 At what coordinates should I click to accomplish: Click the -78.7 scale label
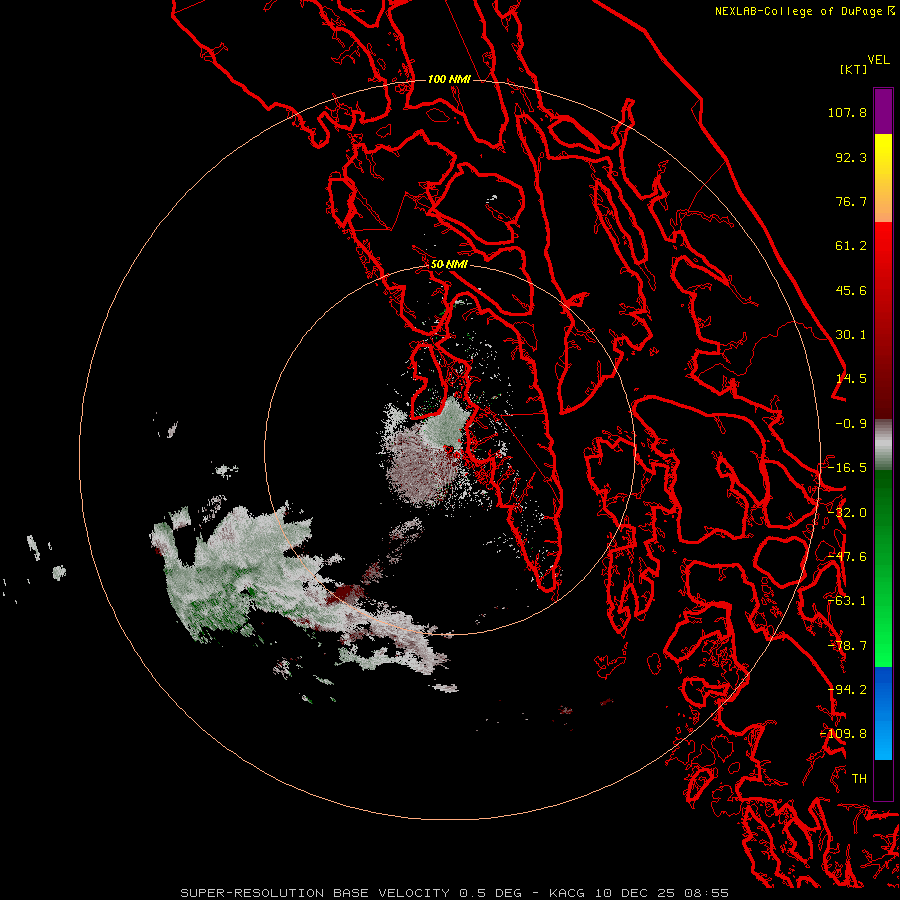847,646
